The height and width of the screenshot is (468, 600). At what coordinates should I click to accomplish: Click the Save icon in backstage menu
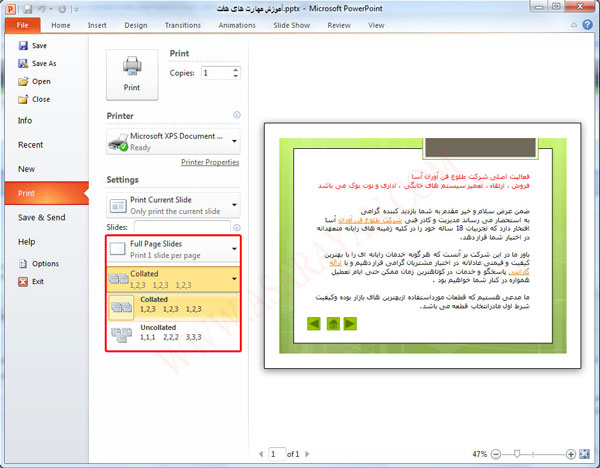click(23, 45)
